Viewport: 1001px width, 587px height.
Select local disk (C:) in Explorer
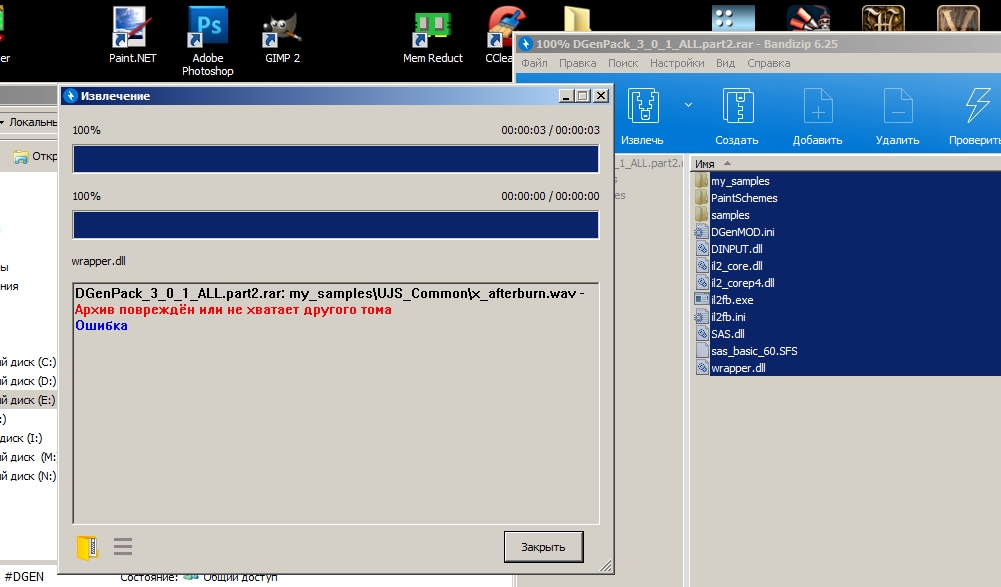(28, 362)
